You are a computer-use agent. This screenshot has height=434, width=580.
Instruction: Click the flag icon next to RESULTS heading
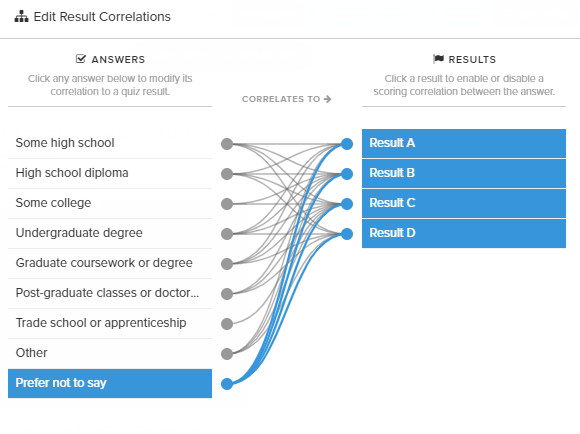pyautogui.click(x=438, y=59)
